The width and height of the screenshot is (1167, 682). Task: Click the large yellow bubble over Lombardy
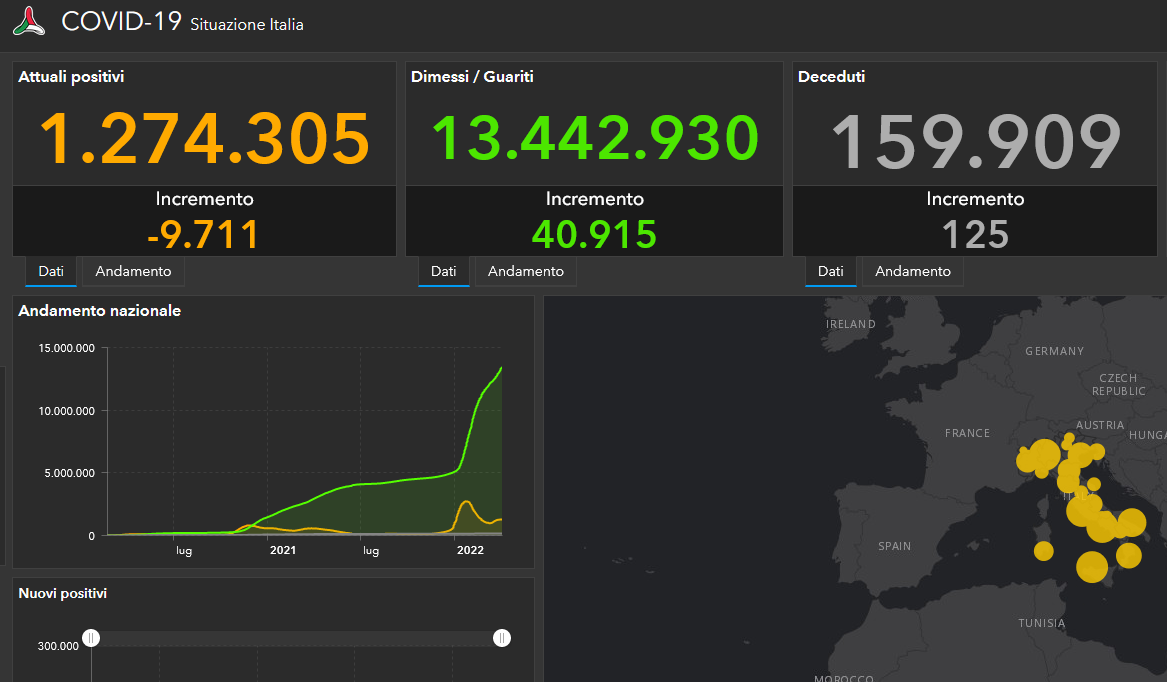(1044, 454)
